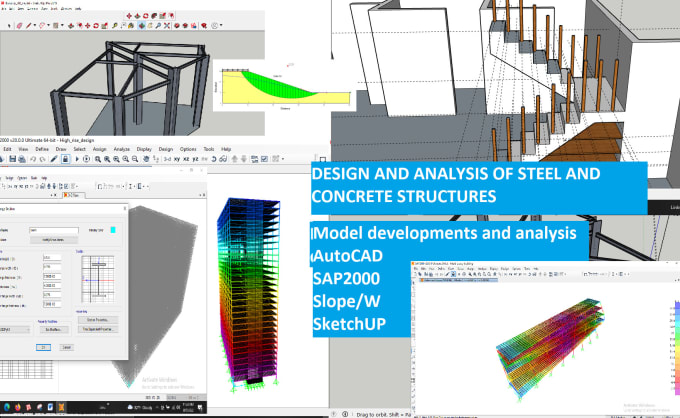Open SAP2000 orange icon in taskbar
Screen dimensions: 680x418
point(62,407)
